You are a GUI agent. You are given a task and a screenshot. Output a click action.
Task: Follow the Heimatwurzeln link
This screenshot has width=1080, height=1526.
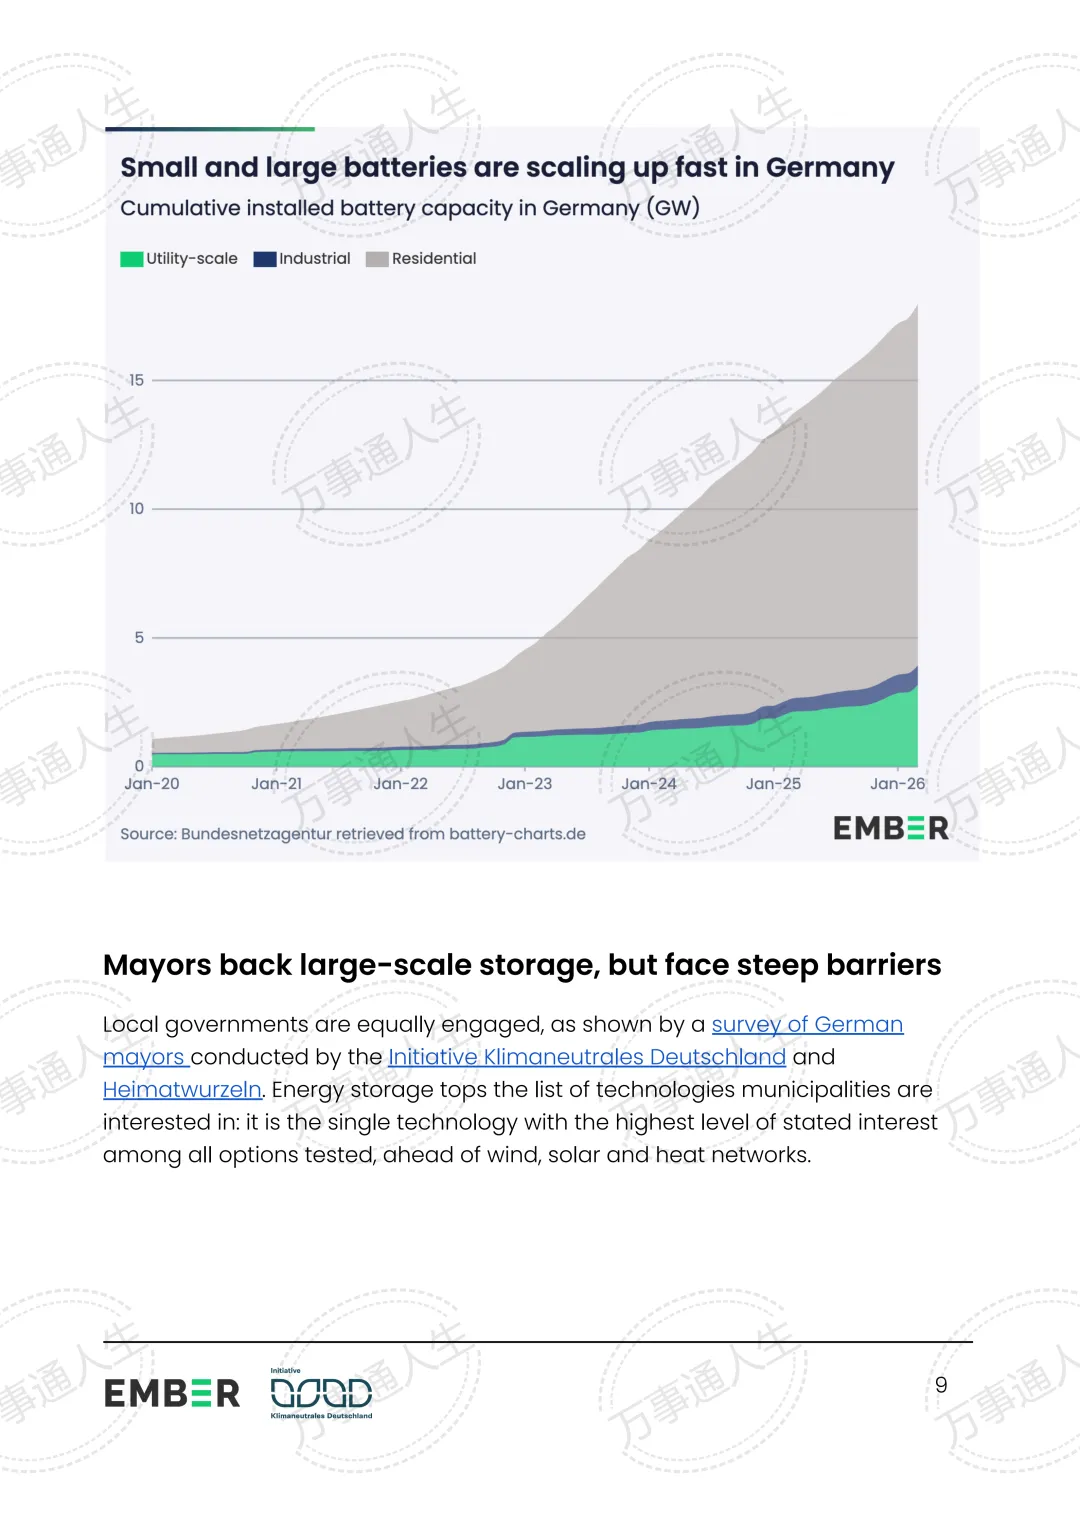click(x=182, y=1090)
